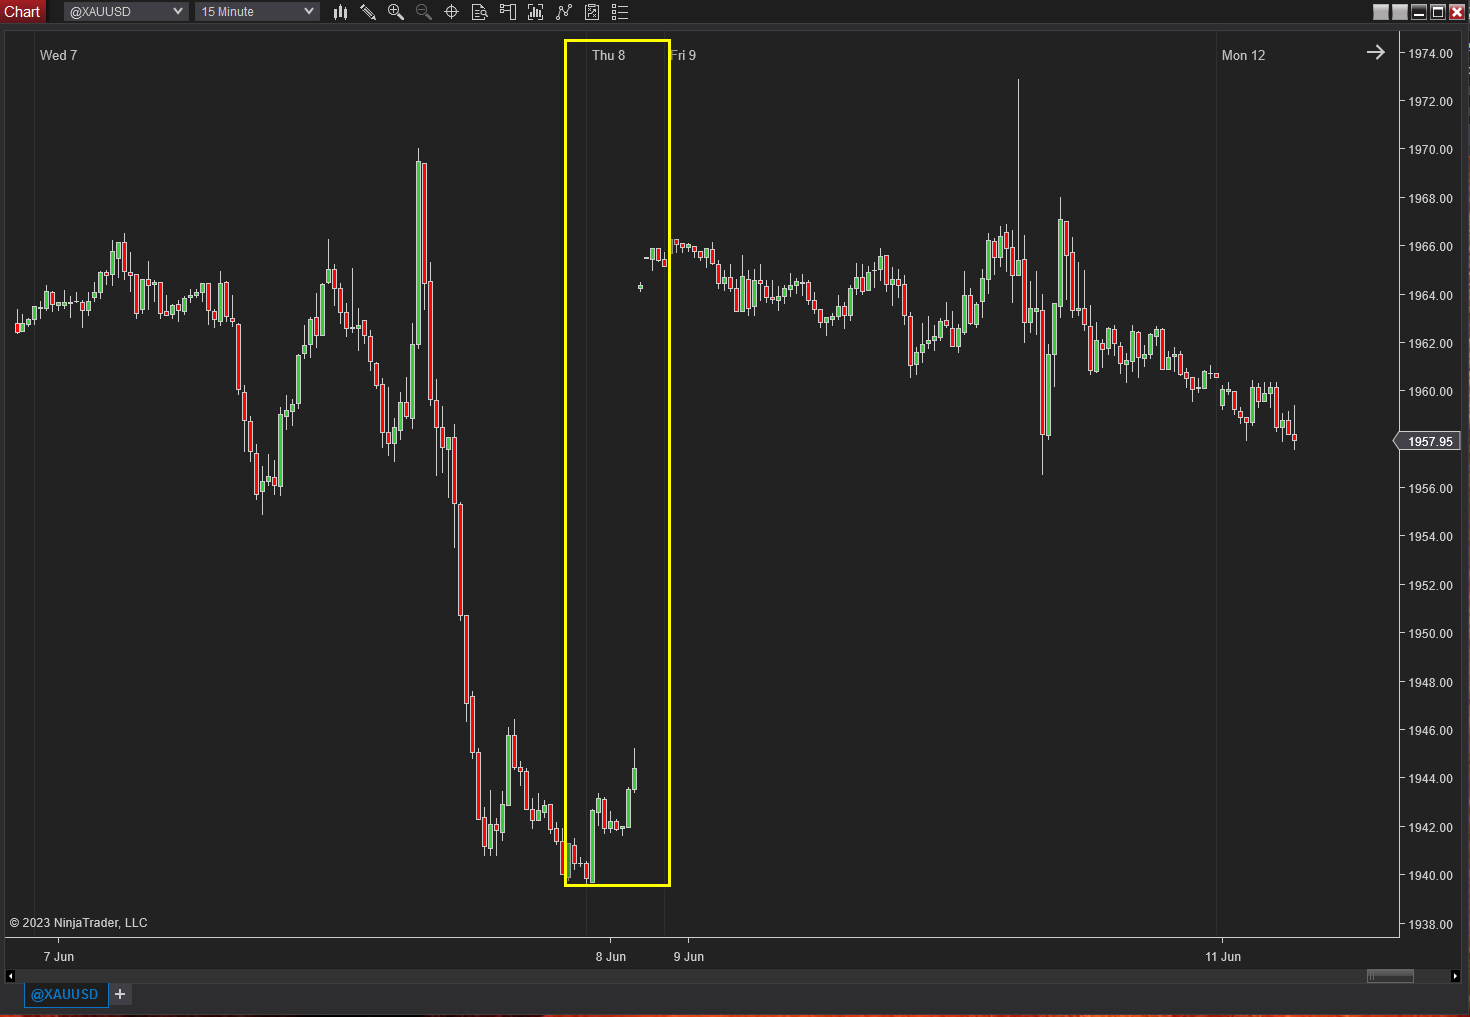Open the data series bars icon
Screen dimensions: 1470x1017
click(x=536, y=12)
